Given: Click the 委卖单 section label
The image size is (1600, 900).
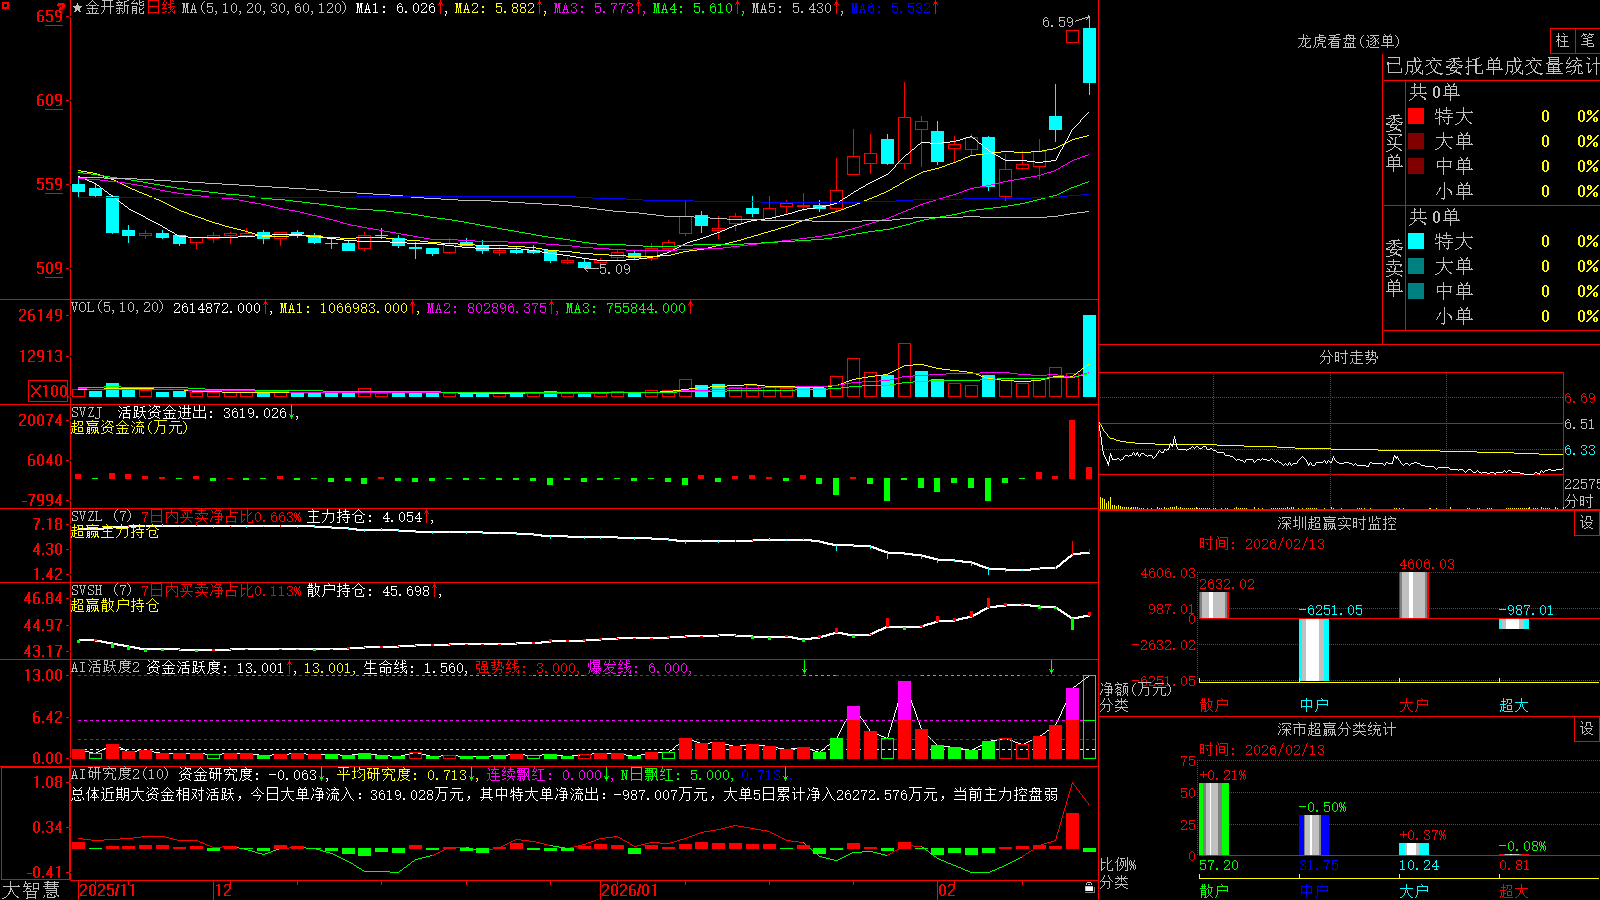Looking at the screenshot, I should tap(1394, 267).
